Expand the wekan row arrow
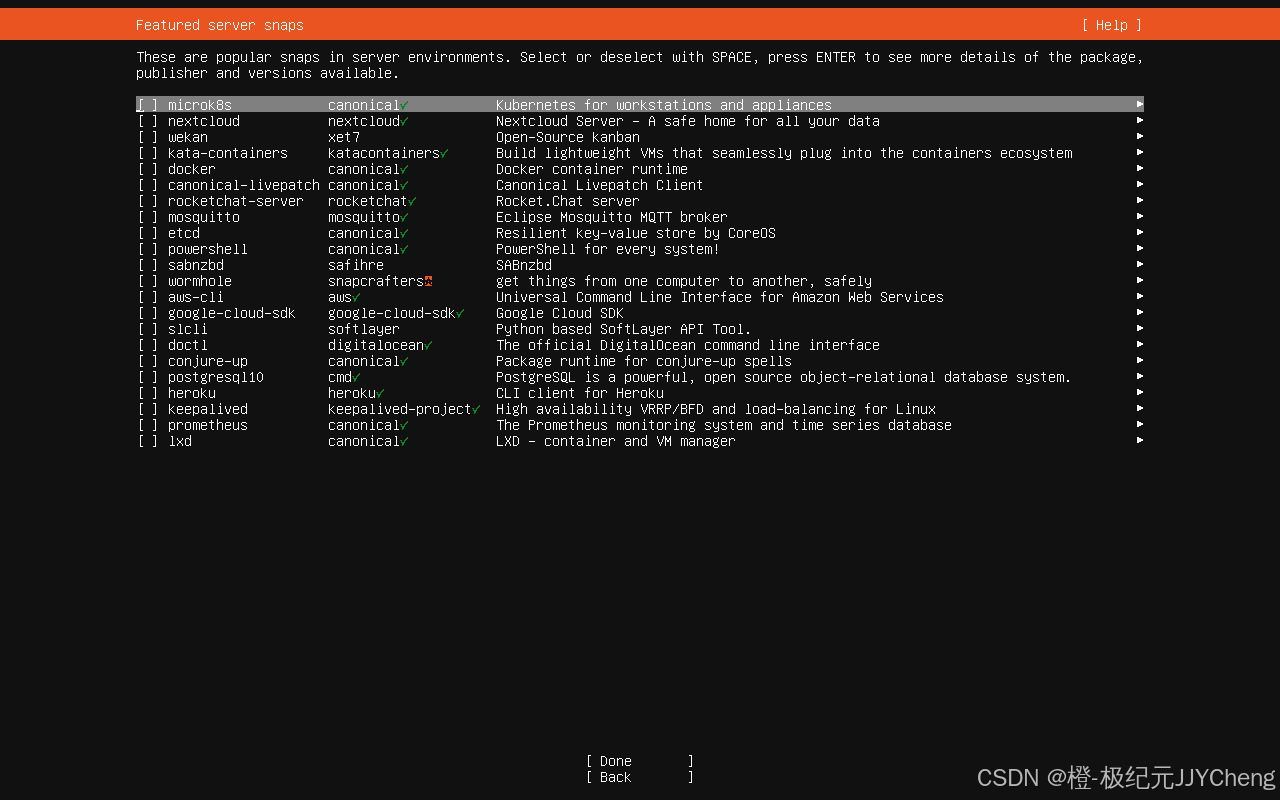This screenshot has height=800, width=1280. (x=1140, y=136)
